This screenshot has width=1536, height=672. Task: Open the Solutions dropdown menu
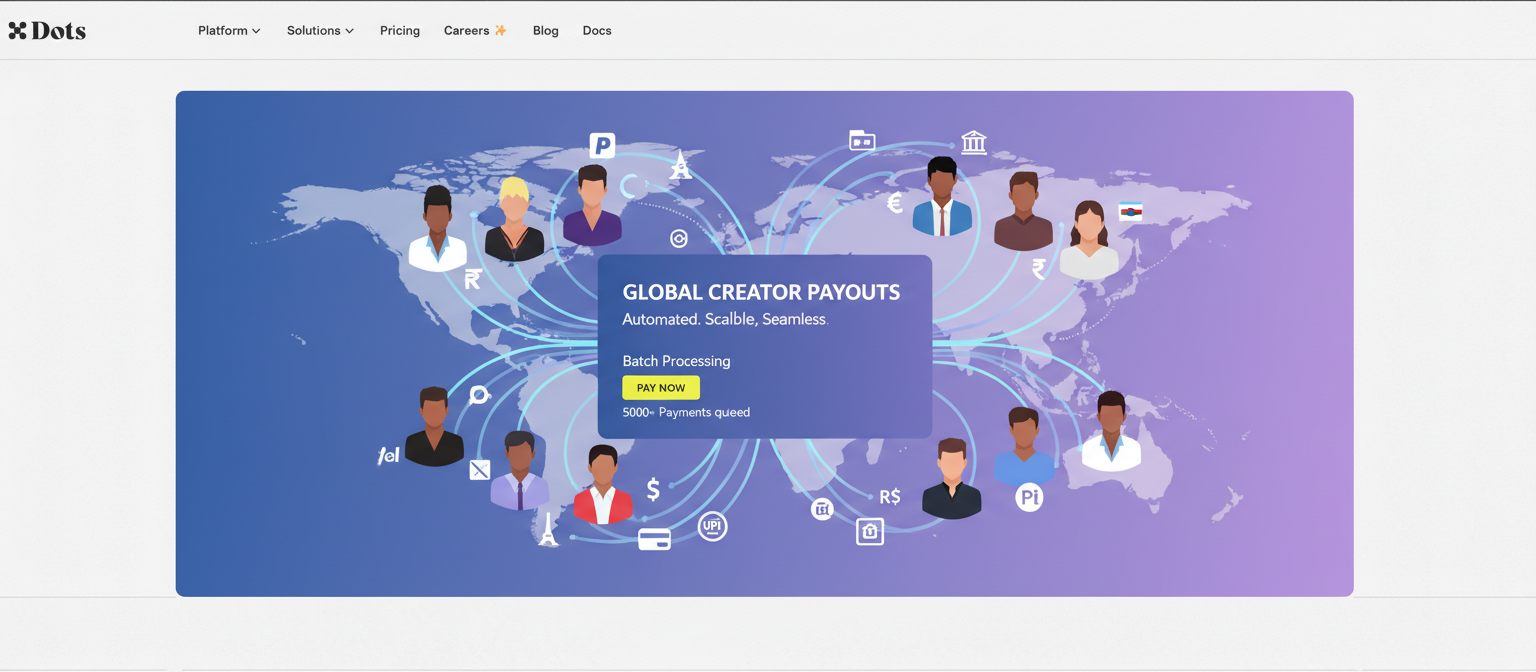click(320, 31)
